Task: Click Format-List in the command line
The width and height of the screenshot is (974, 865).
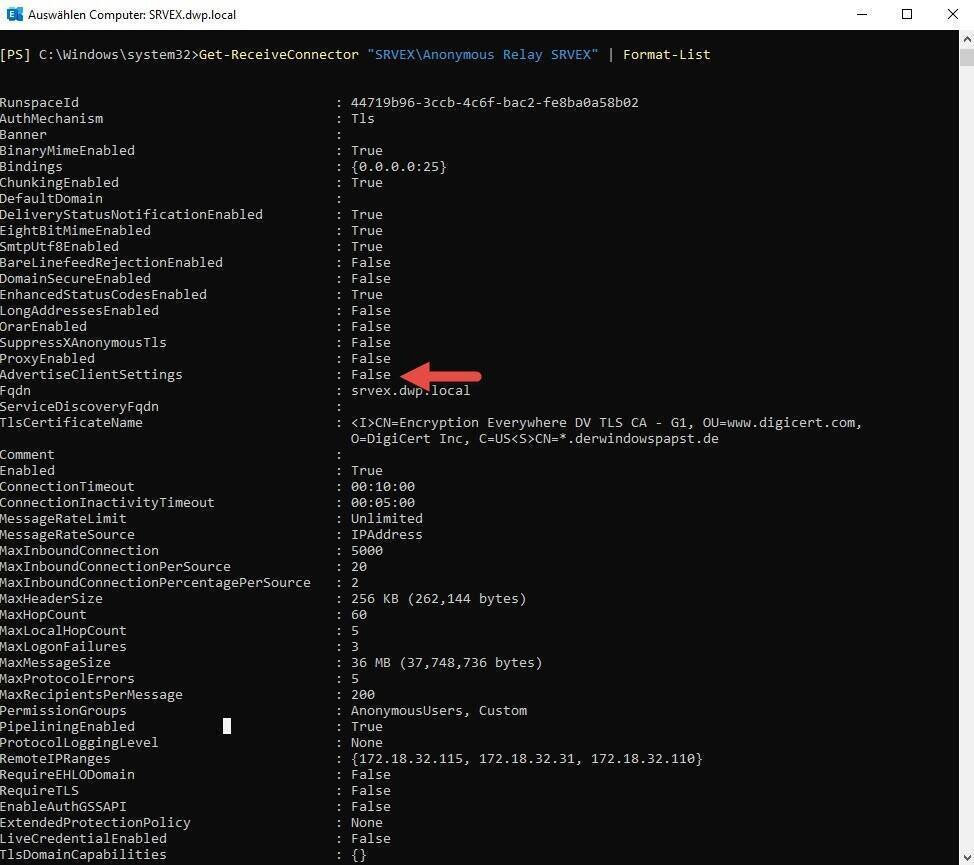Action: pyautogui.click(x=666, y=54)
